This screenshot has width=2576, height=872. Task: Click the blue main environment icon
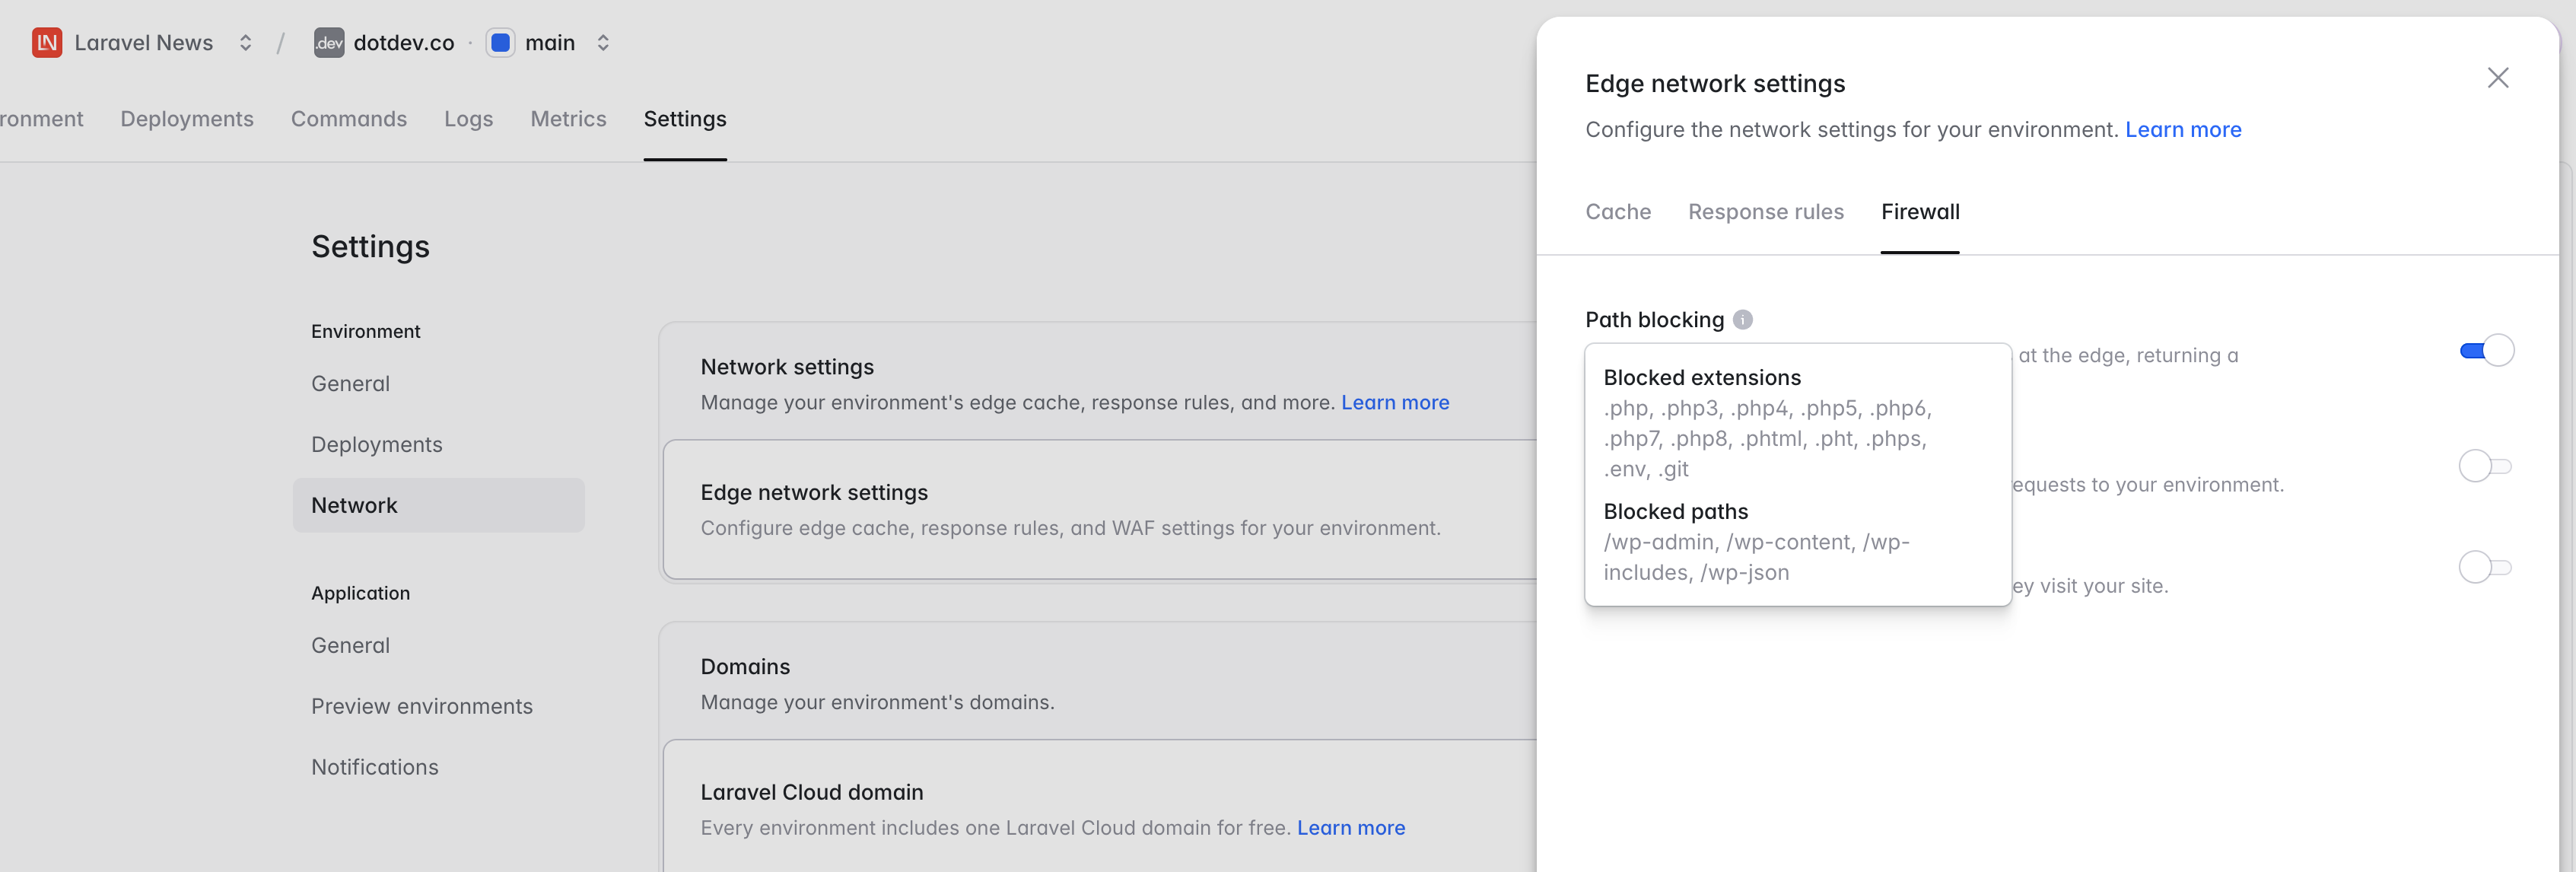[x=501, y=42]
